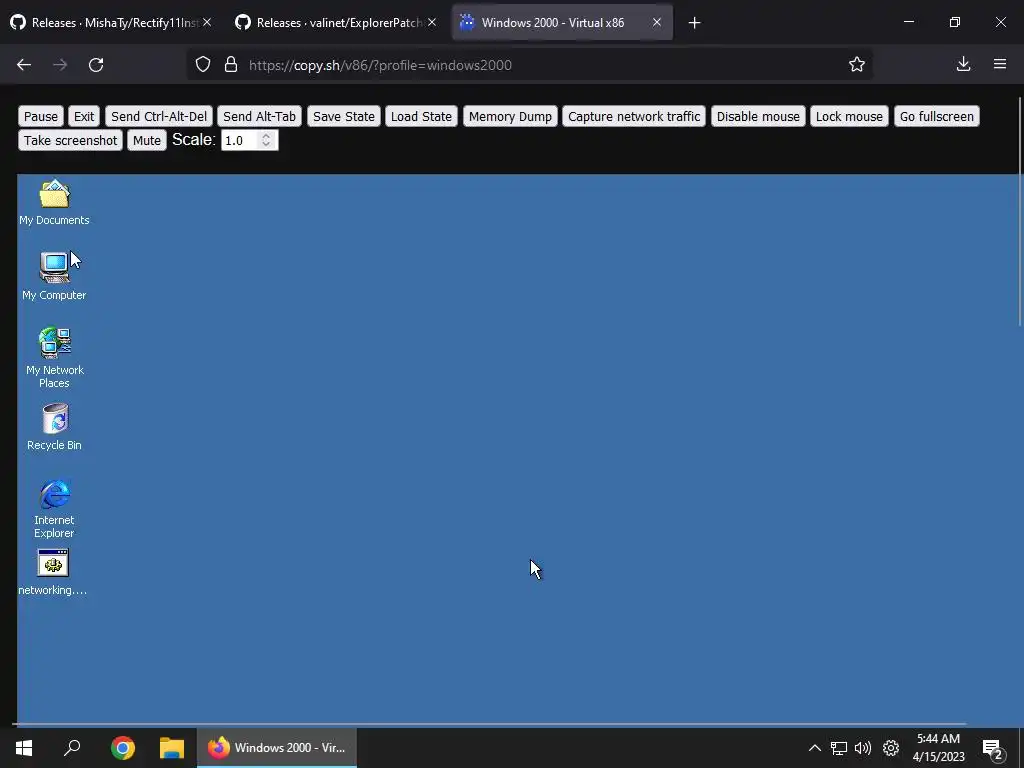Open the Firefox hamburger application menu
Image resolution: width=1024 pixels, height=768 pixels.
coord(1000,64)
